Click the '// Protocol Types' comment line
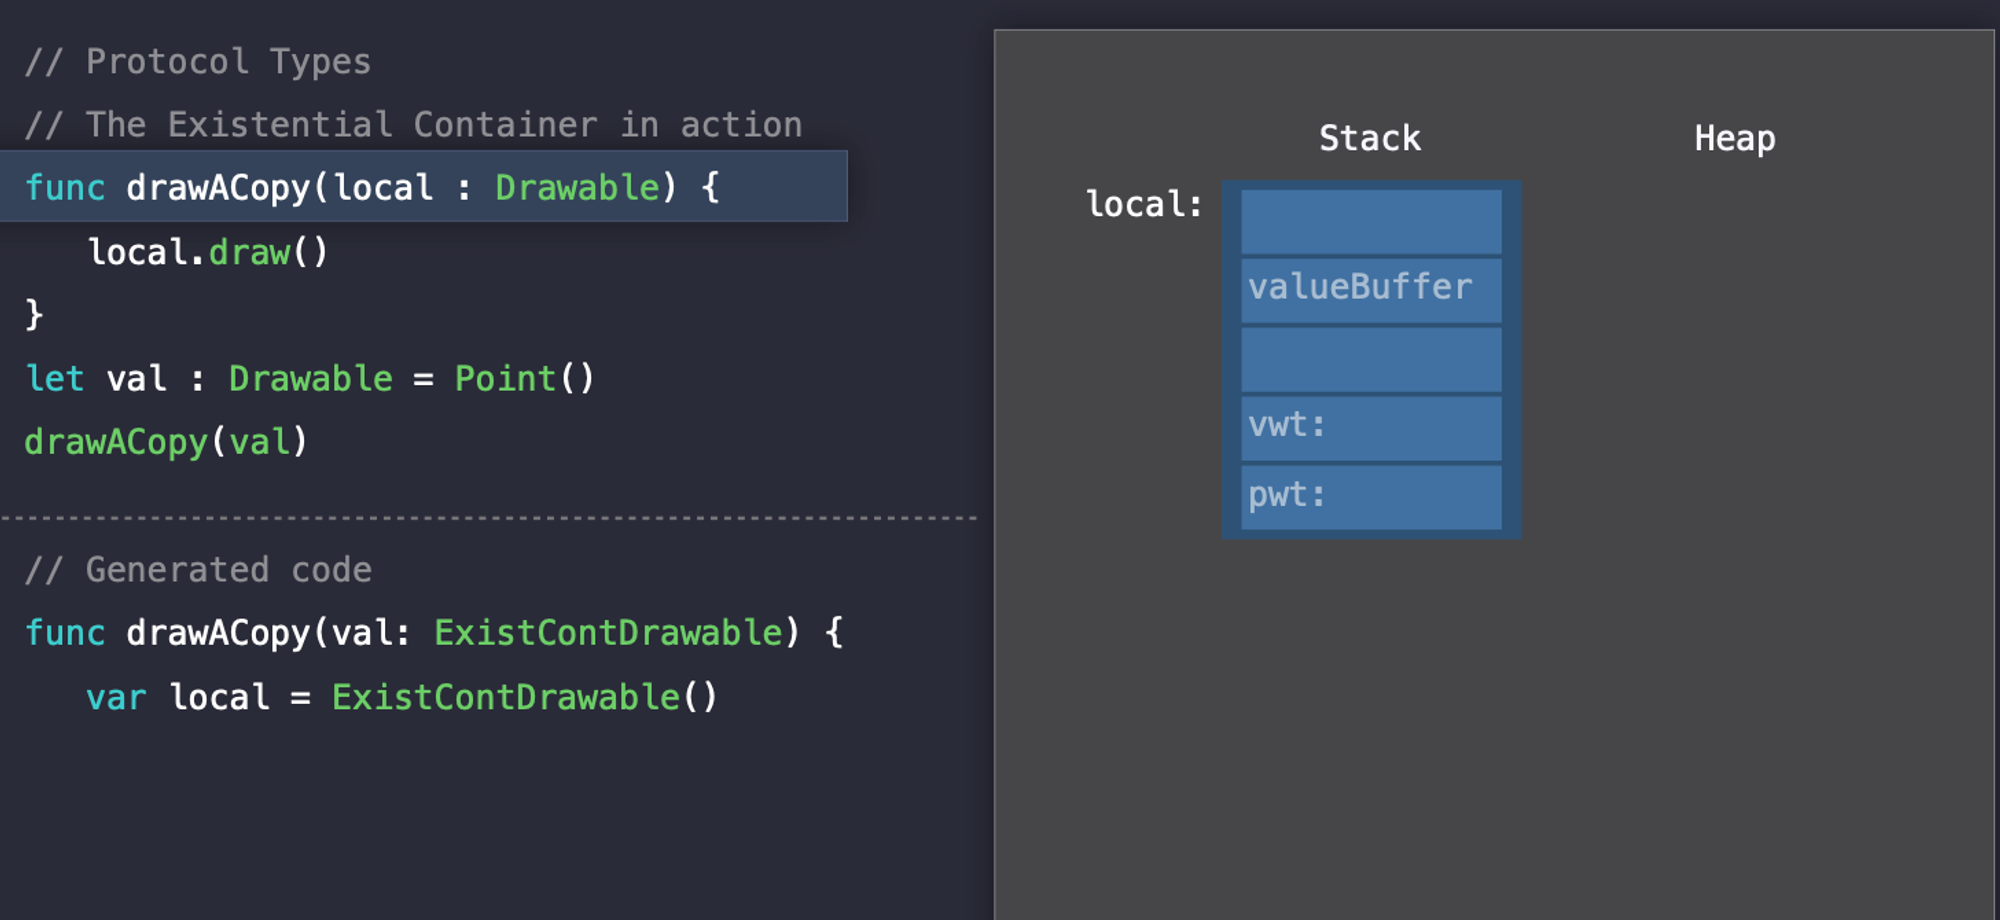 (x=198, y=62)
